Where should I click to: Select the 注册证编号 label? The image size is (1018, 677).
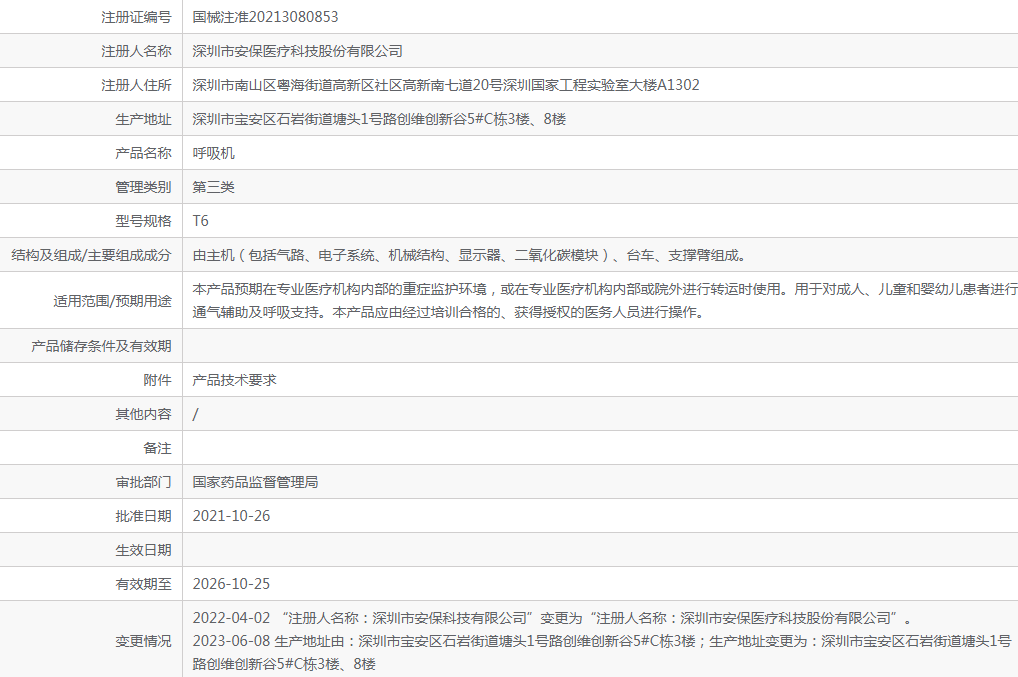point(136,17)
